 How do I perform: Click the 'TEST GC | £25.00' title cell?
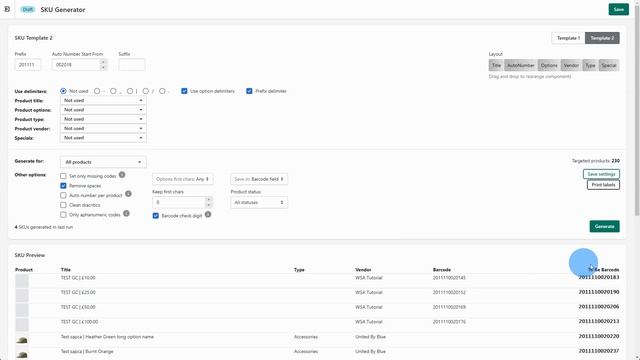point(78,292)
